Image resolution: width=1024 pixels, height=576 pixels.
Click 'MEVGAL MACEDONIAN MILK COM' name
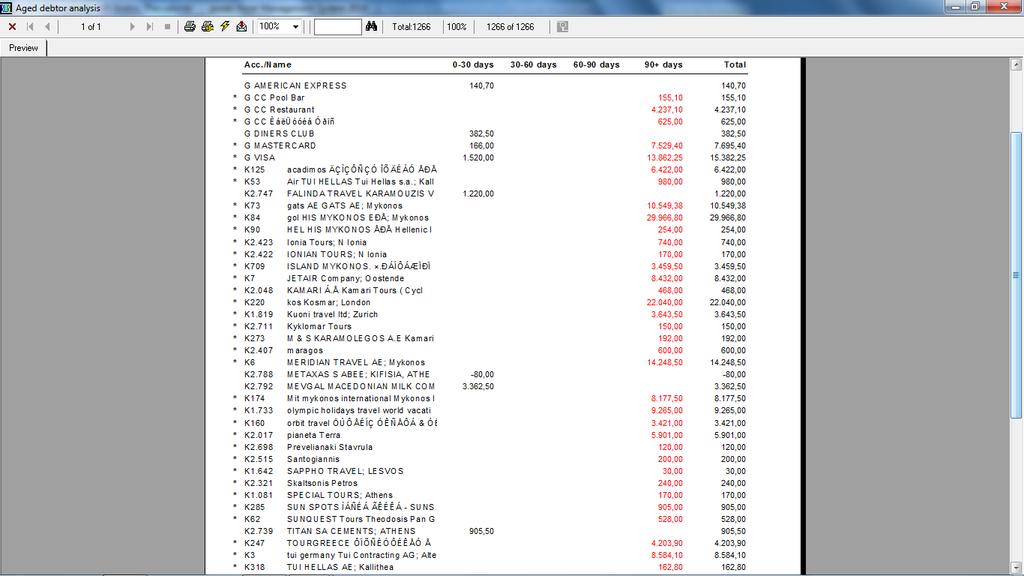click(361, 387)
